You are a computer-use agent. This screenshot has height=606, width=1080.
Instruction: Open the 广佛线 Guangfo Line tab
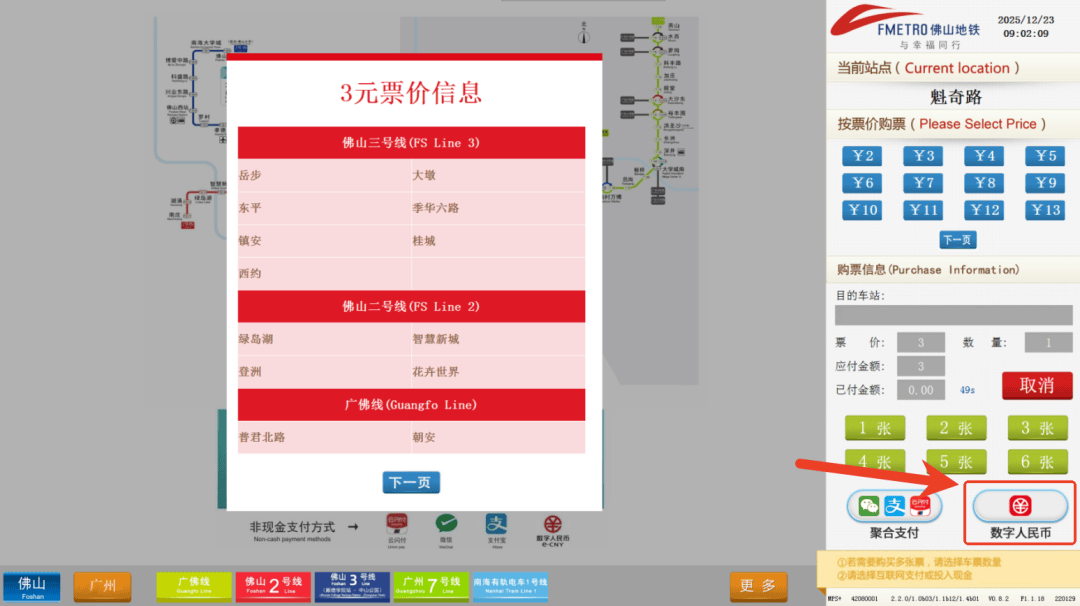click(194, 587)
